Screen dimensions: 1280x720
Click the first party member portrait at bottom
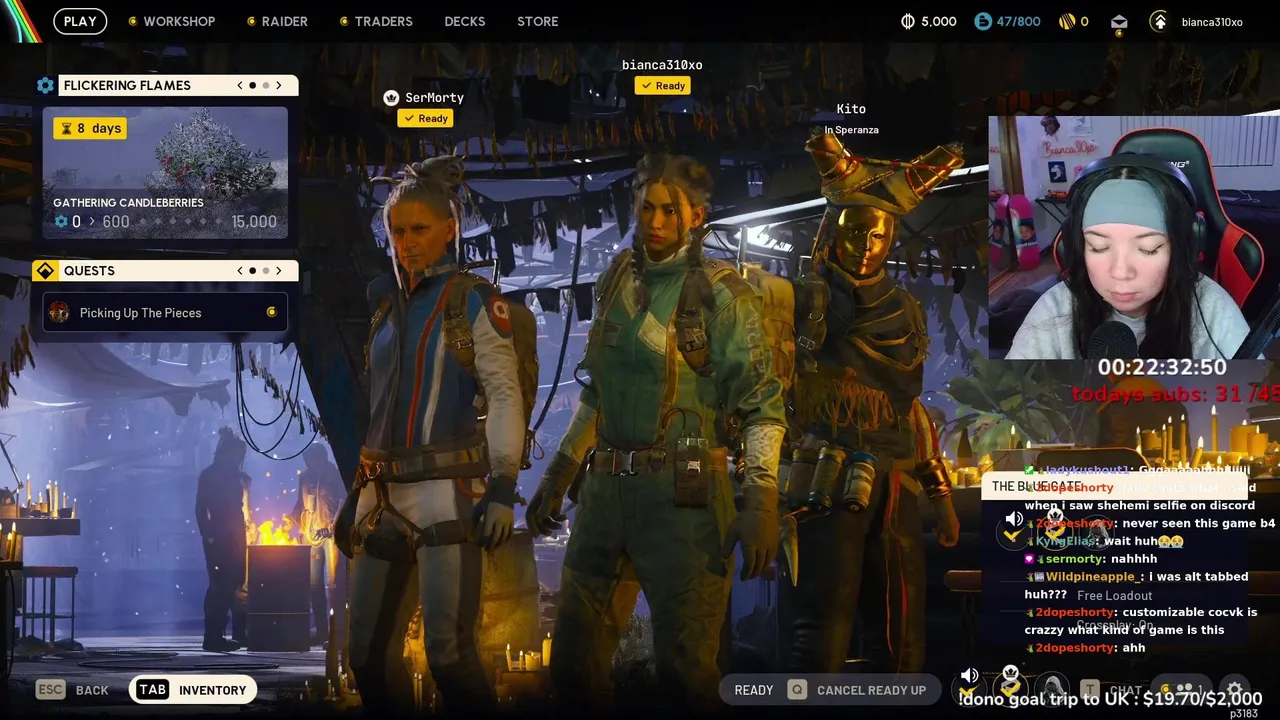tap(968, 690)
